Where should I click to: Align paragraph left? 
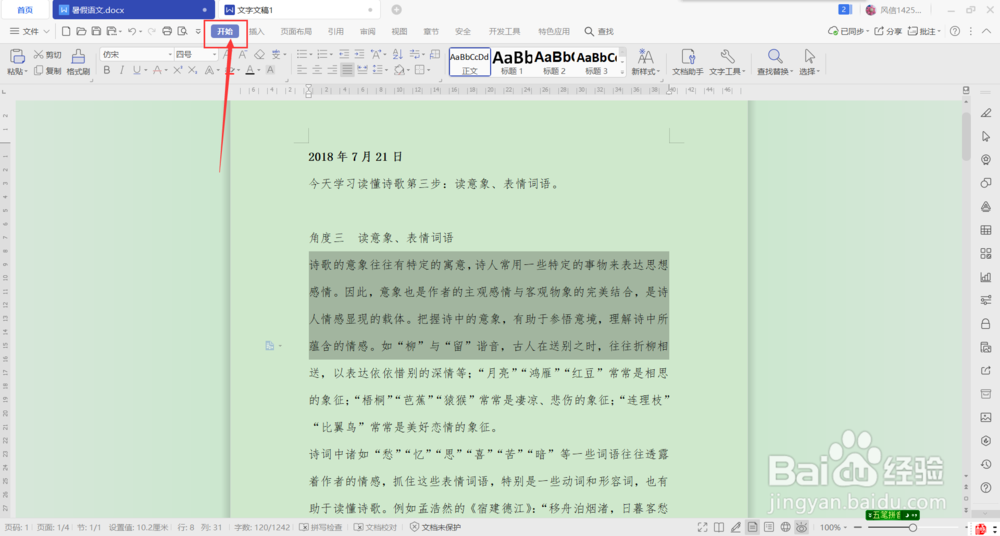[302, 70]
